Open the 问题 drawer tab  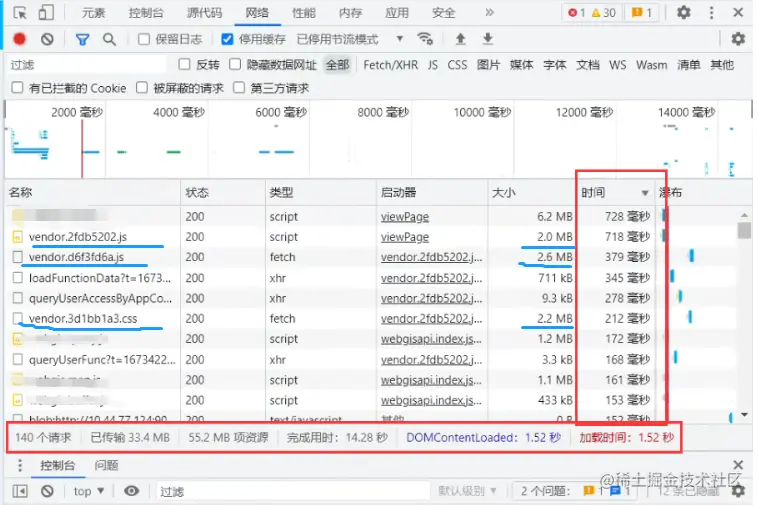(x=106, y=465)
